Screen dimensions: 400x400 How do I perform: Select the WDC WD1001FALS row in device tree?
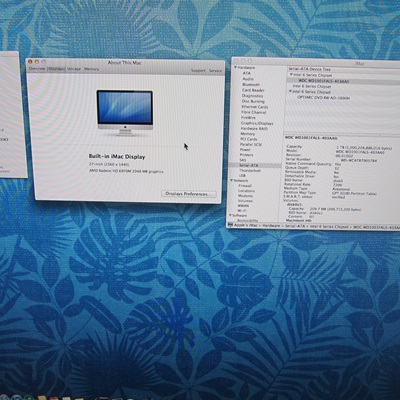[x=343, y=81]
